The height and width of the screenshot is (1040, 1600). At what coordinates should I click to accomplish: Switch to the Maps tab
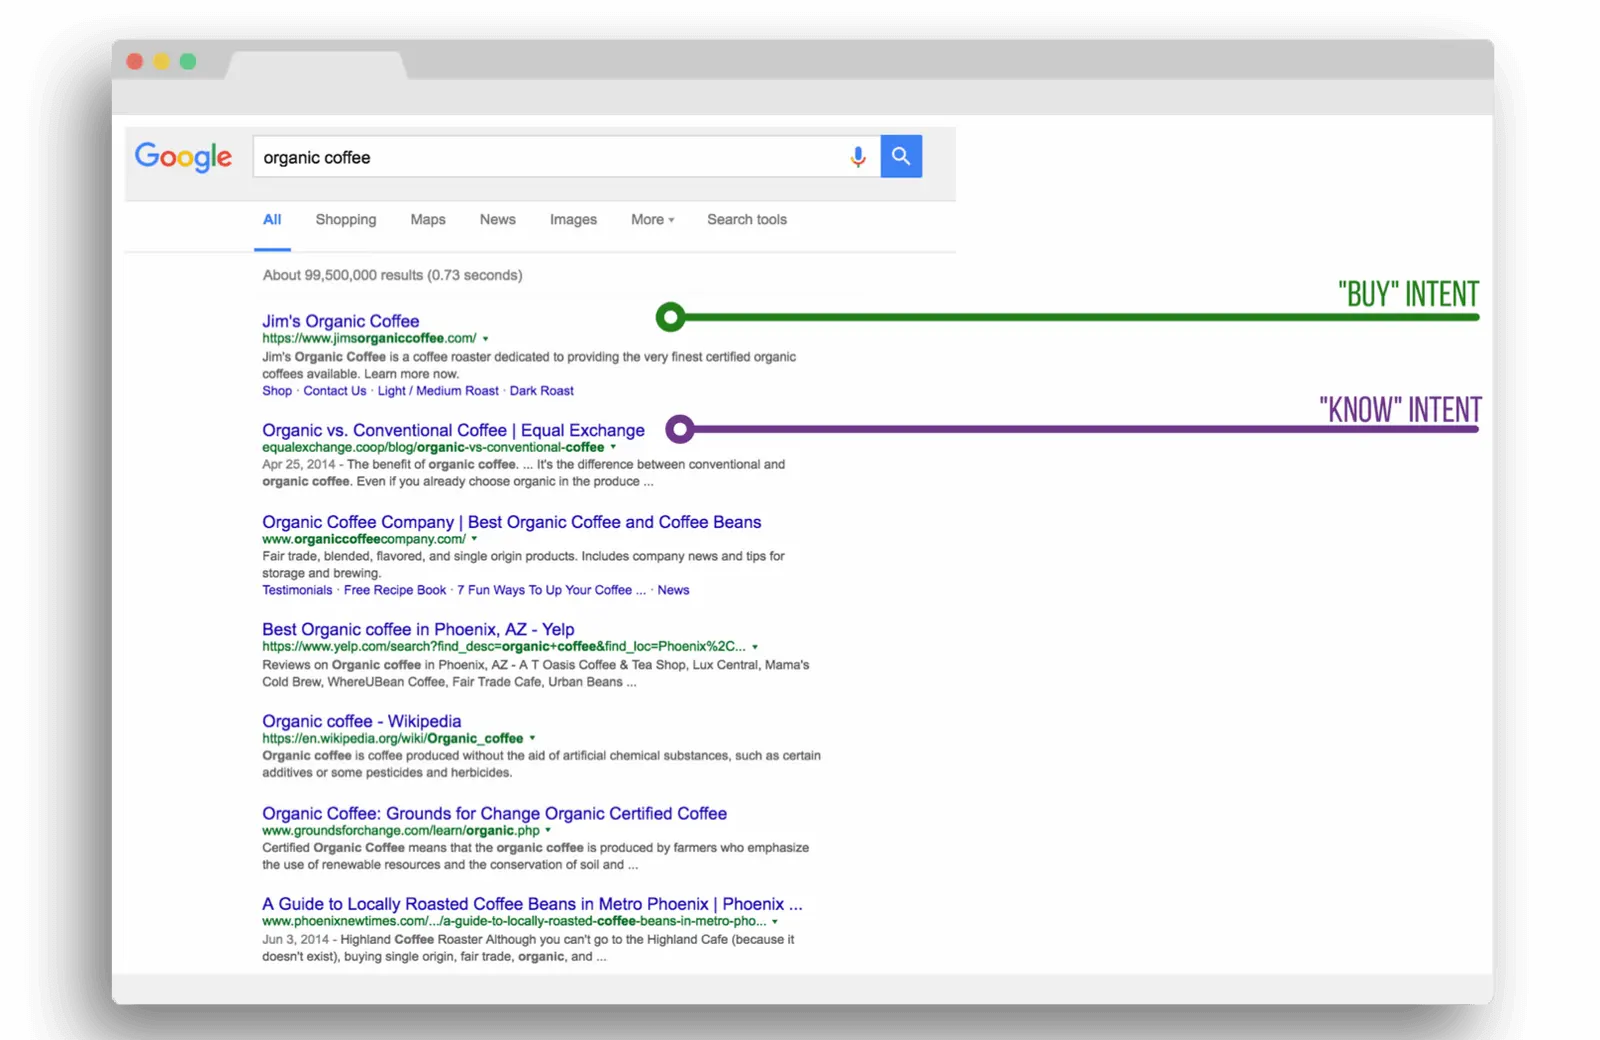(428, 219)
